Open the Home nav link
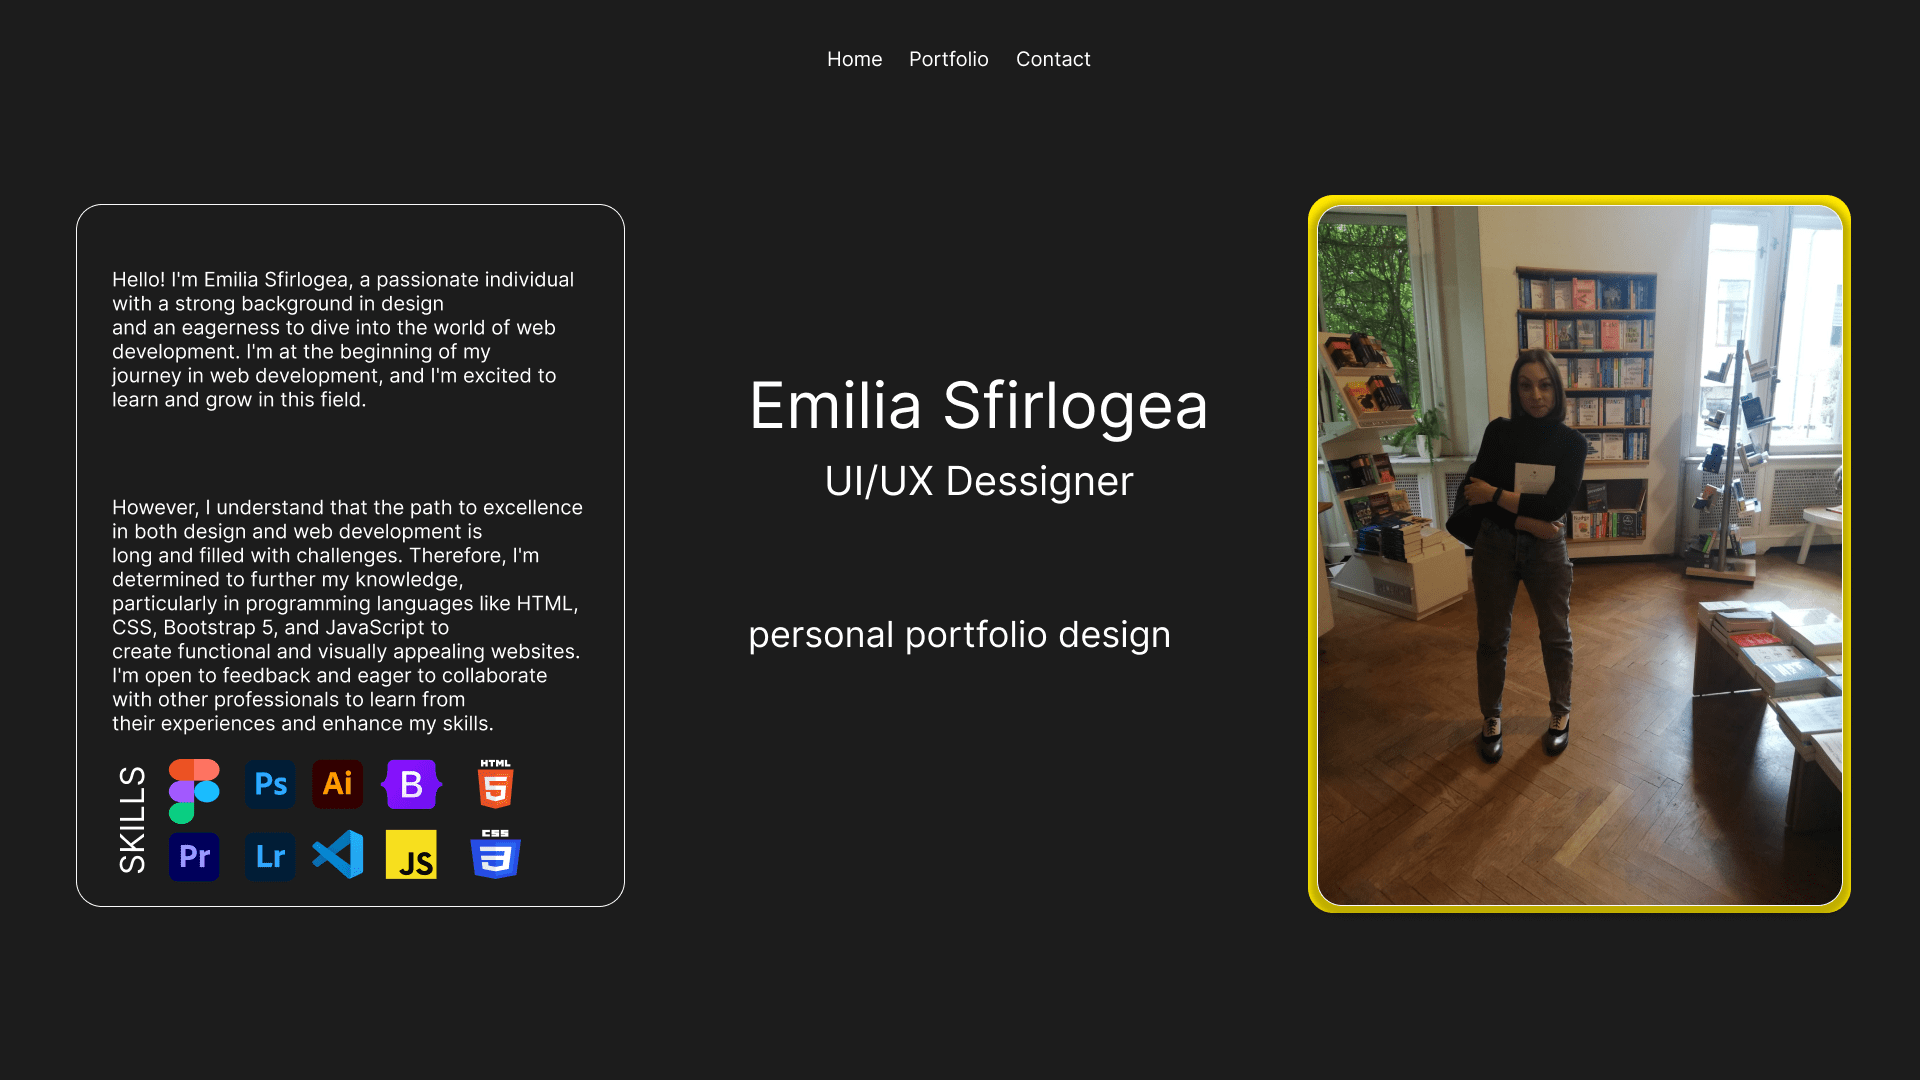1920x1080 pixels. coord(854,59)
